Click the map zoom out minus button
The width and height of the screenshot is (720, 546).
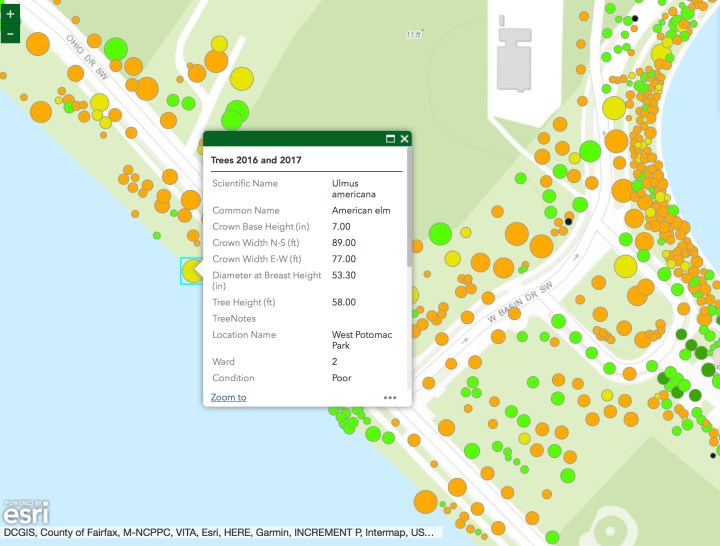[10, 34]
